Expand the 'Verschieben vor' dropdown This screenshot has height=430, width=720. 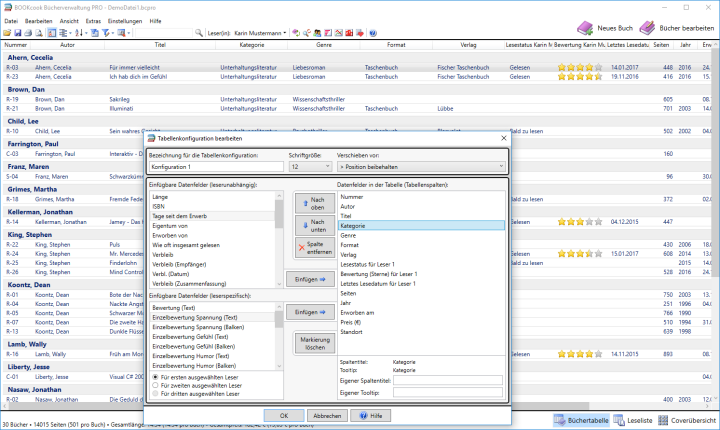422,166
